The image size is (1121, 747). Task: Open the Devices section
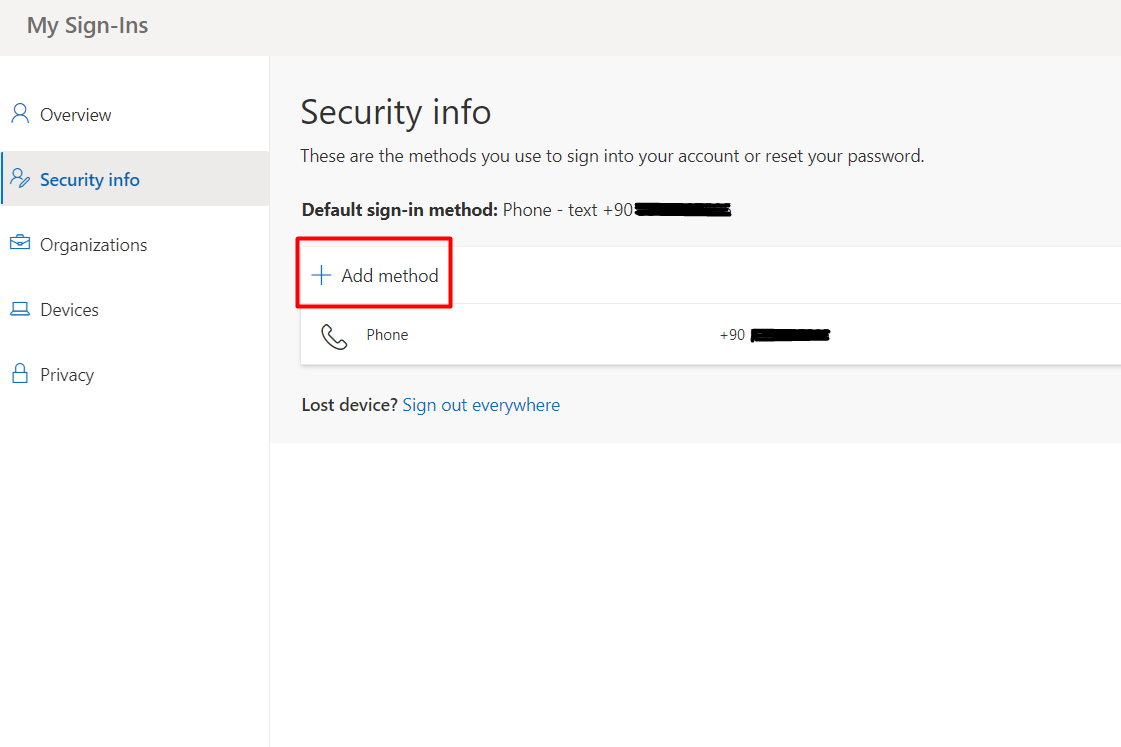click(x=69, y=310)
